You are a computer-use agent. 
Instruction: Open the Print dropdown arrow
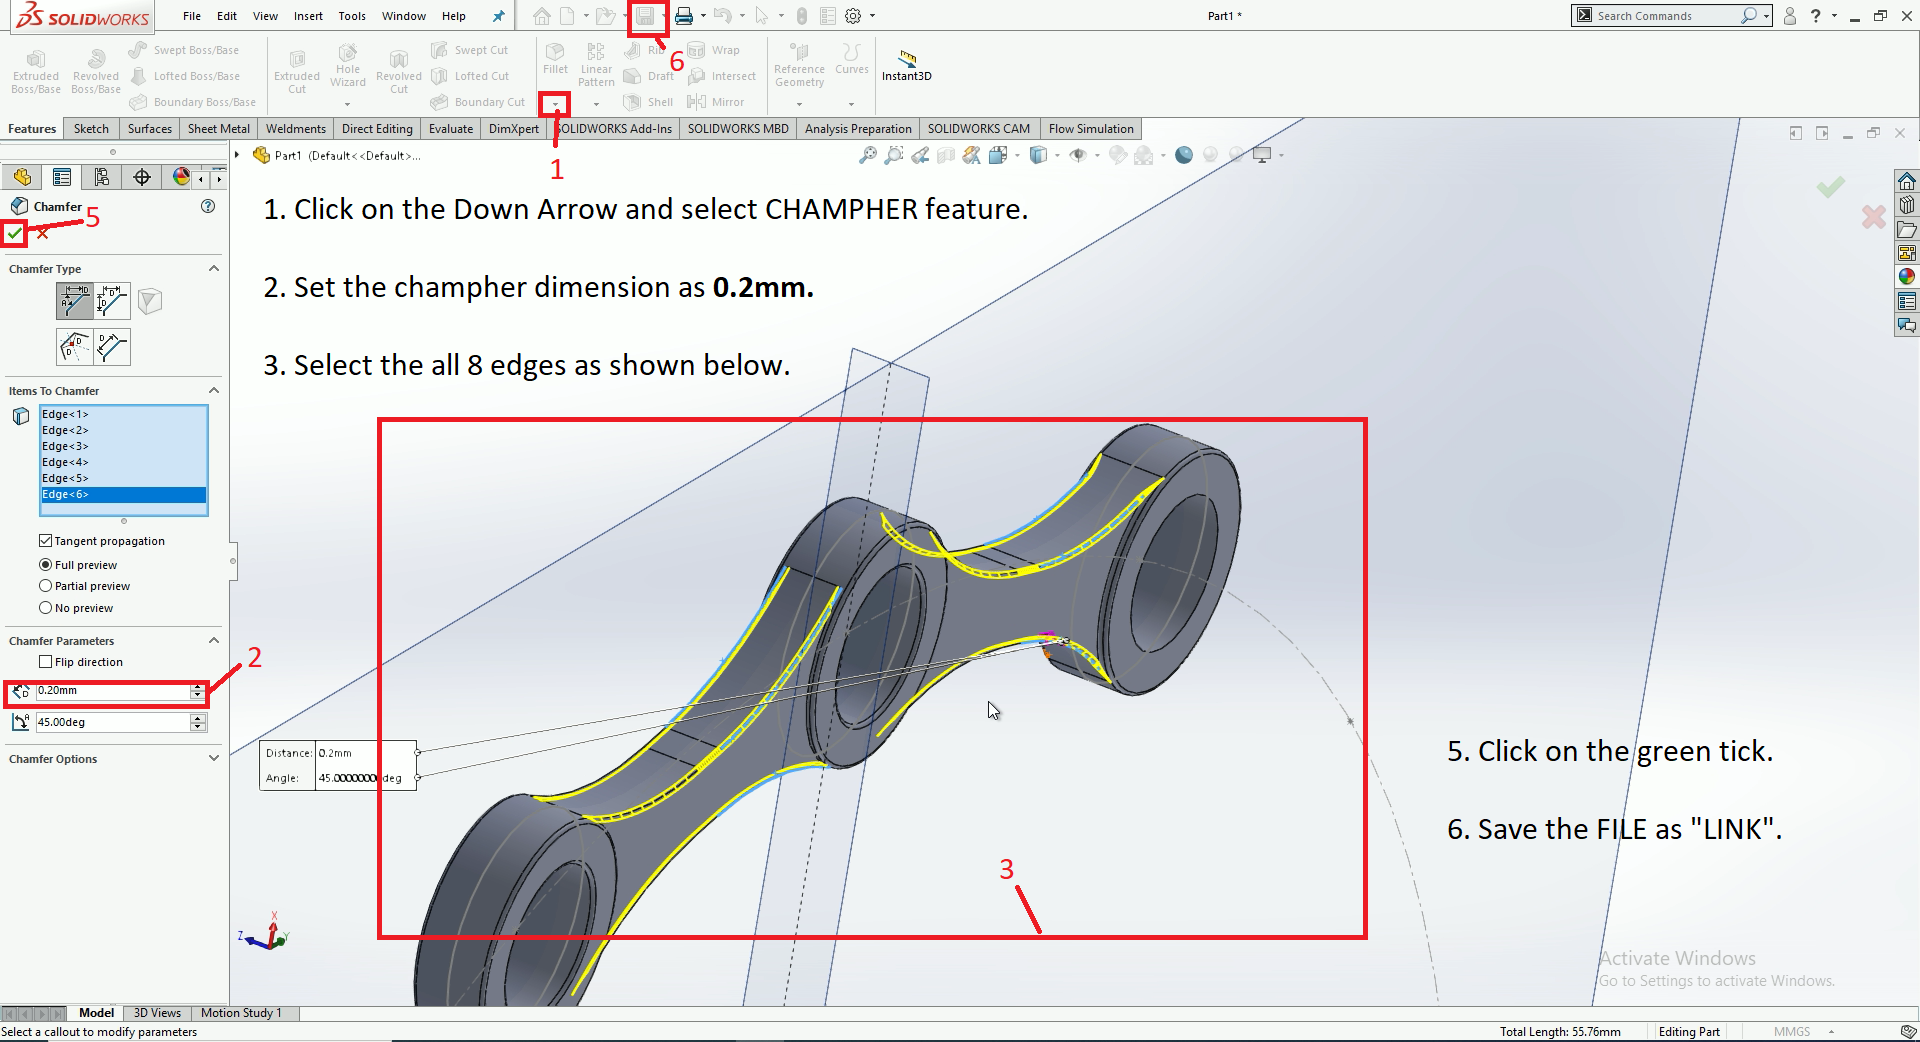(x=703, y=16)
